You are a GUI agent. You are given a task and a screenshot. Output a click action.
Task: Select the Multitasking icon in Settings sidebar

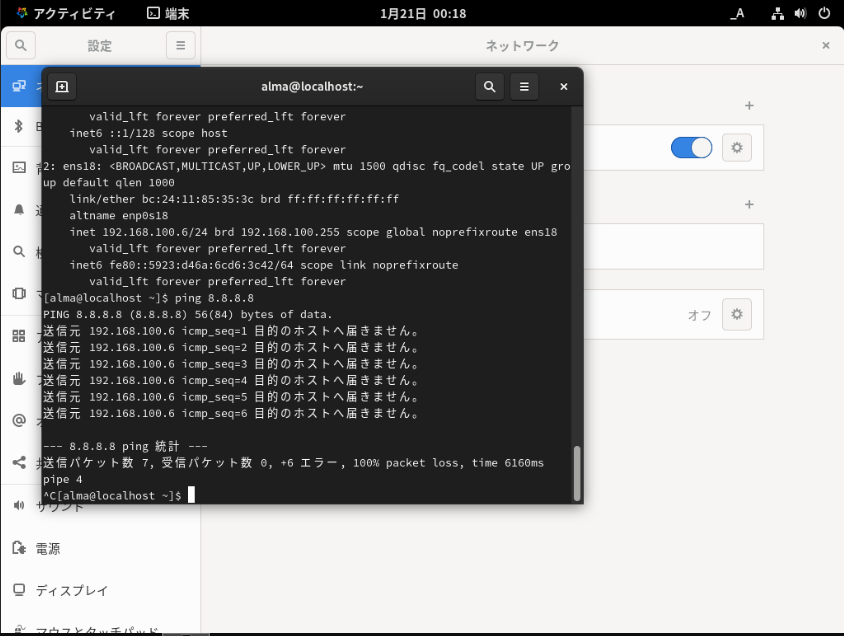click(19, 293)
